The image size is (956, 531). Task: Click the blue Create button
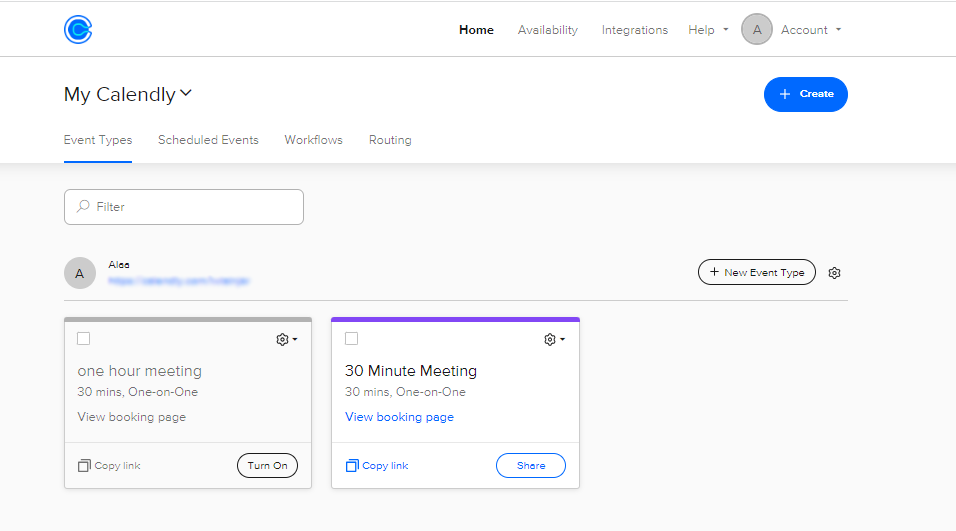click(x=805, y=94)
